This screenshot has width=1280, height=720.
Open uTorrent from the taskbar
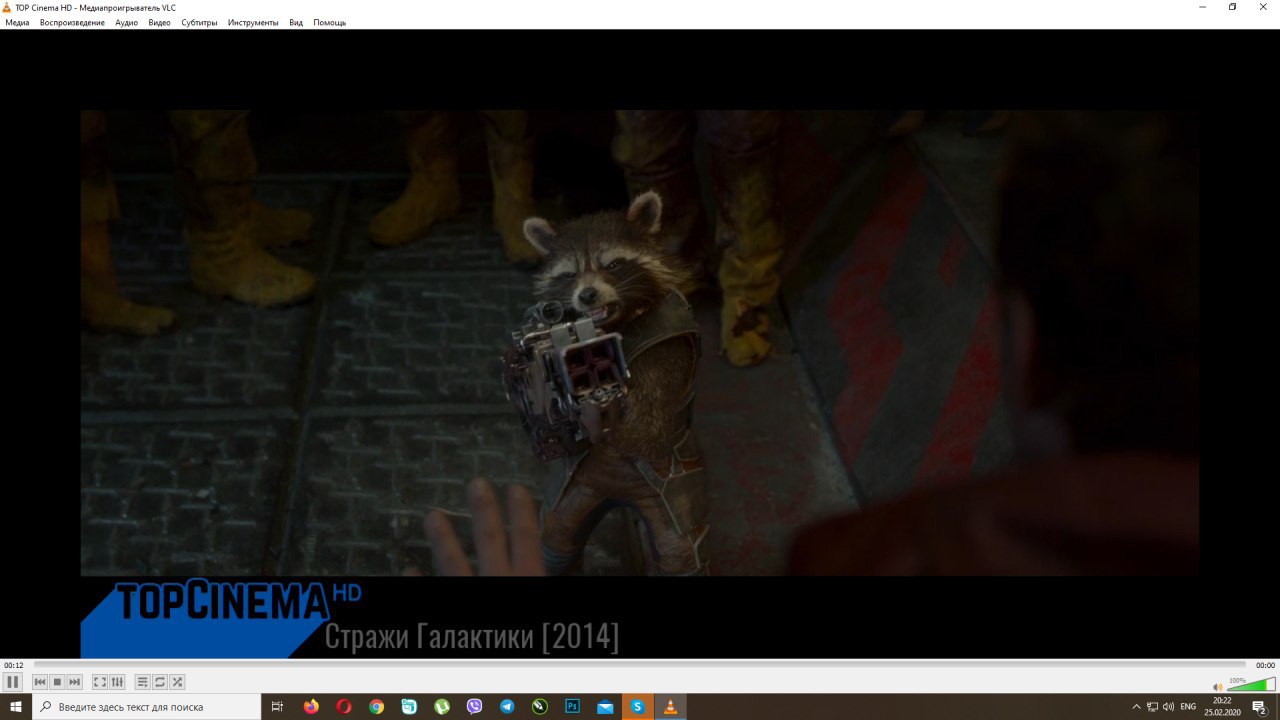click(442, 707)
